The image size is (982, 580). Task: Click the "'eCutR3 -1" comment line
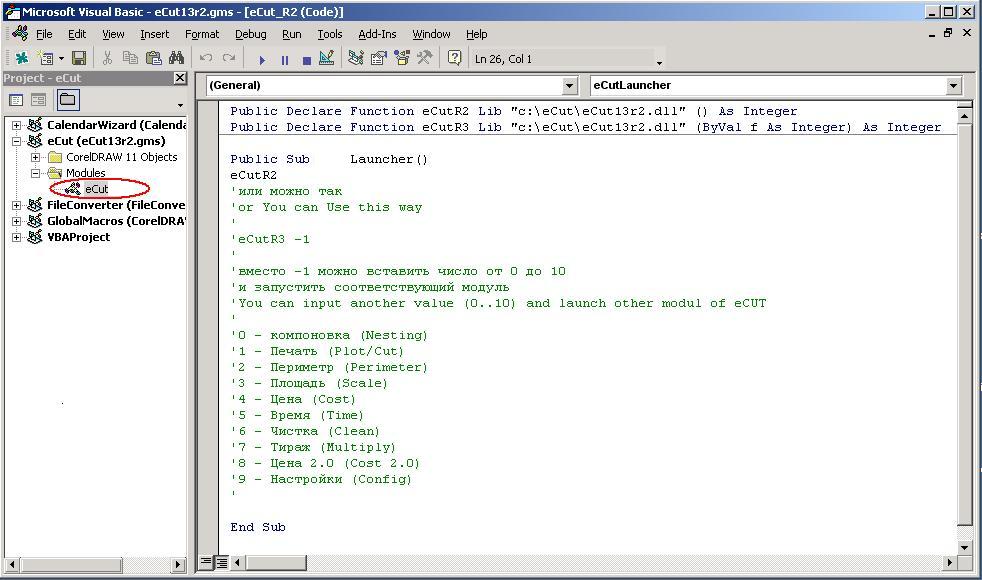click(270, 239)
